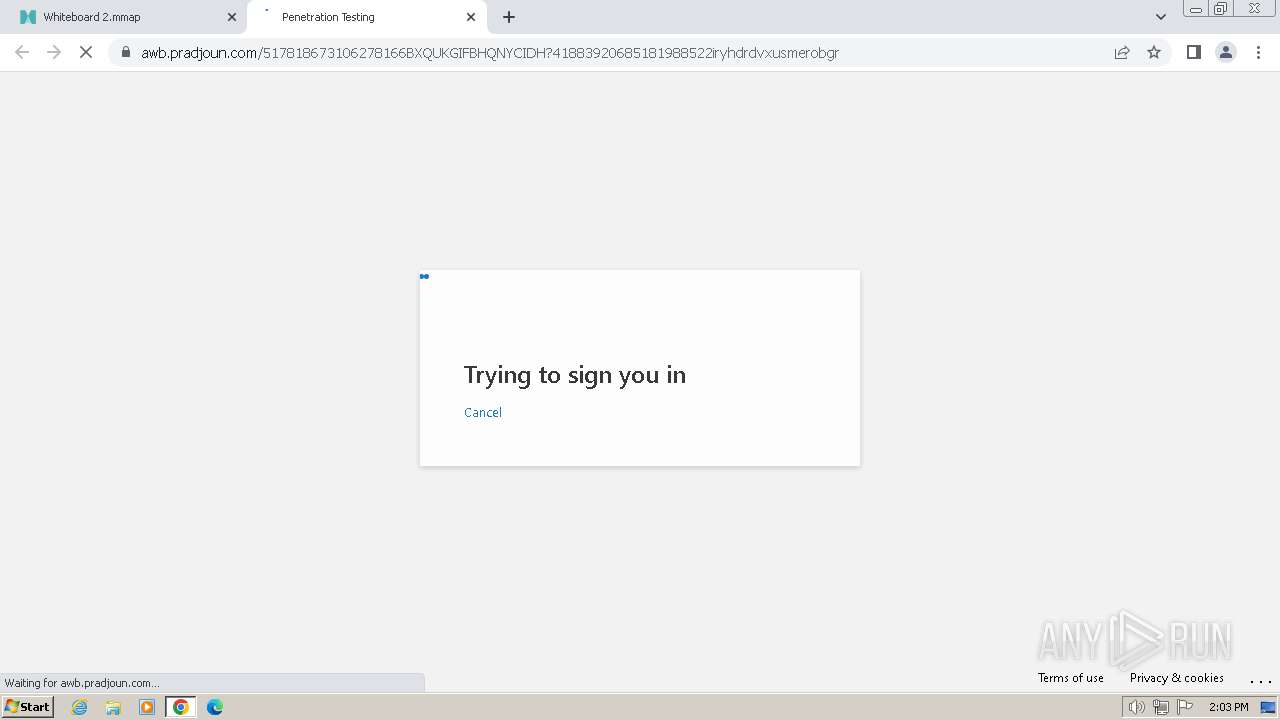This screenshot has width=1280, height=720.
Task: Open the Windows Start menu
Action: [28, 707]
